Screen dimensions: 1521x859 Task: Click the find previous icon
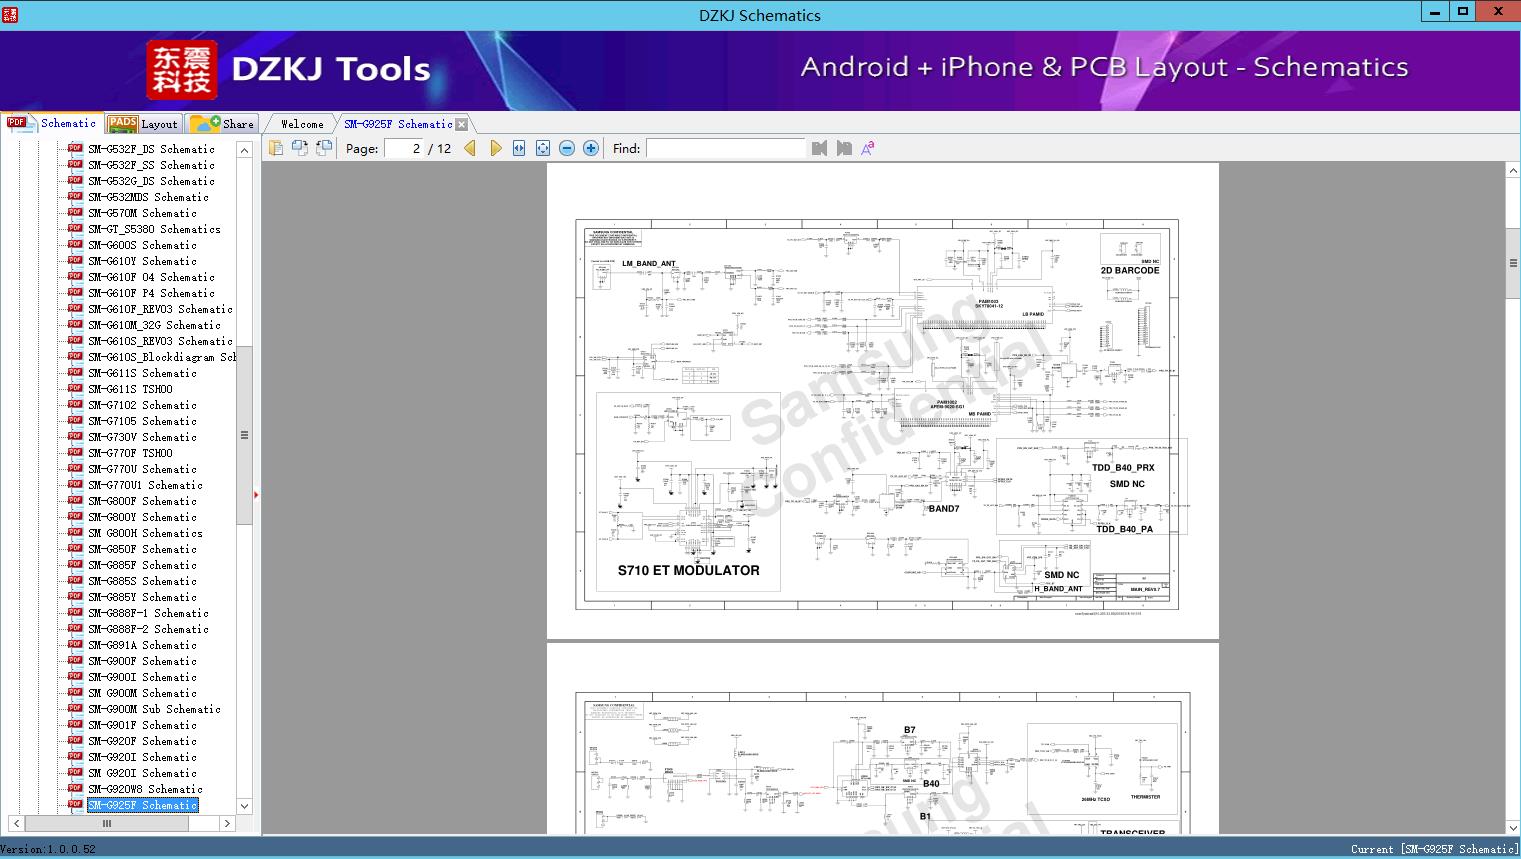pos(820,148)
